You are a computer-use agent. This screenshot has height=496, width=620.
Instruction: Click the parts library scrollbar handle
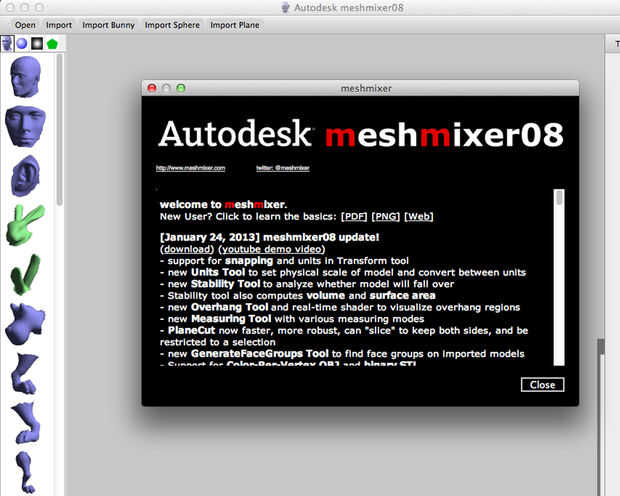click(59, 131)
